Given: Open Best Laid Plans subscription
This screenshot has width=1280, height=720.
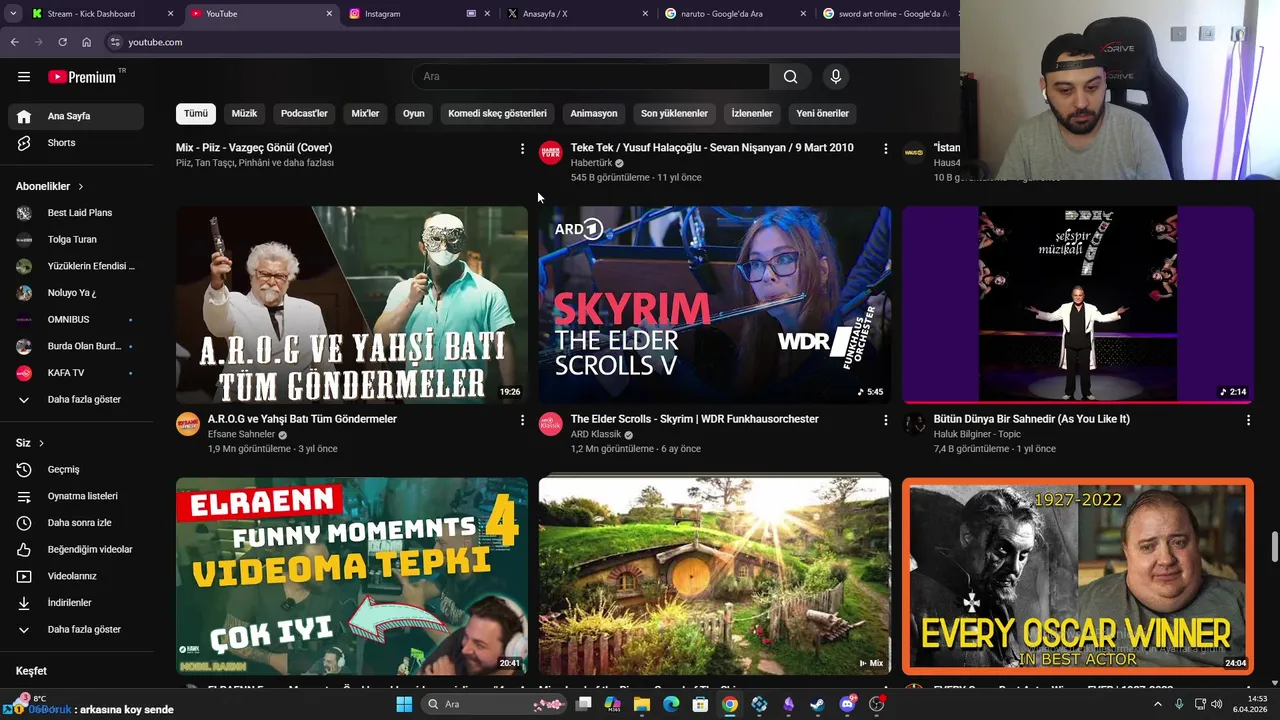Looking at the screenshot, I should [x=76, y=213].
